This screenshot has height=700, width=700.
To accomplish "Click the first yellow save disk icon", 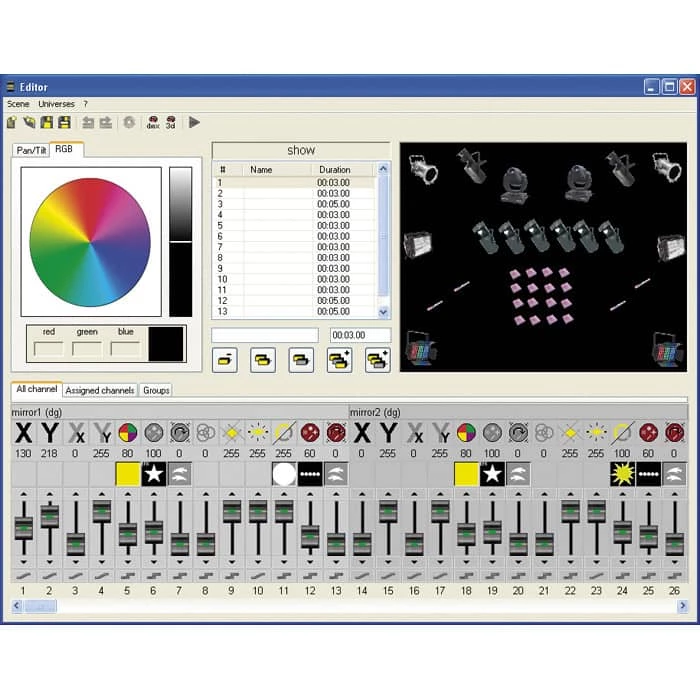I will (46, 122).
